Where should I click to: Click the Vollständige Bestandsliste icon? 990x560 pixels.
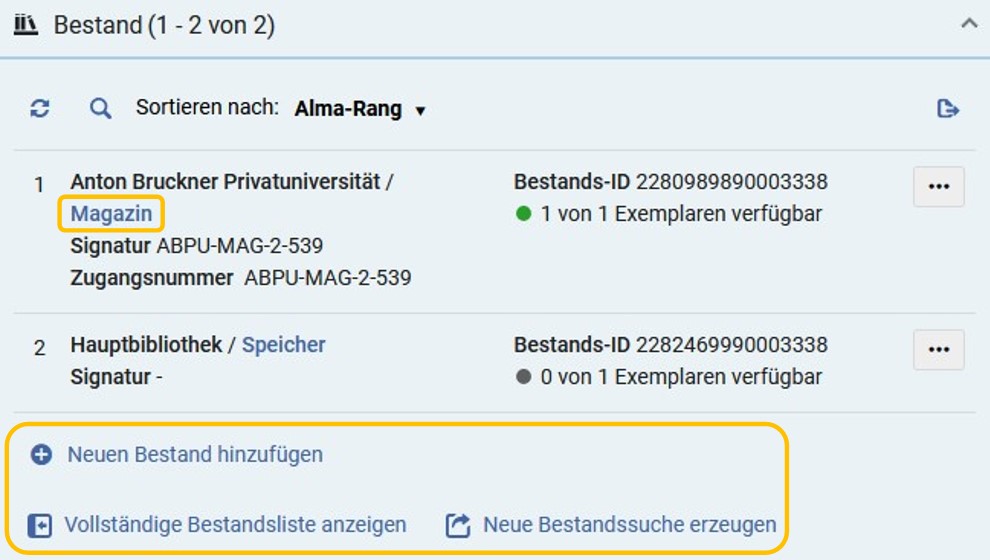(x=40, y=525)
